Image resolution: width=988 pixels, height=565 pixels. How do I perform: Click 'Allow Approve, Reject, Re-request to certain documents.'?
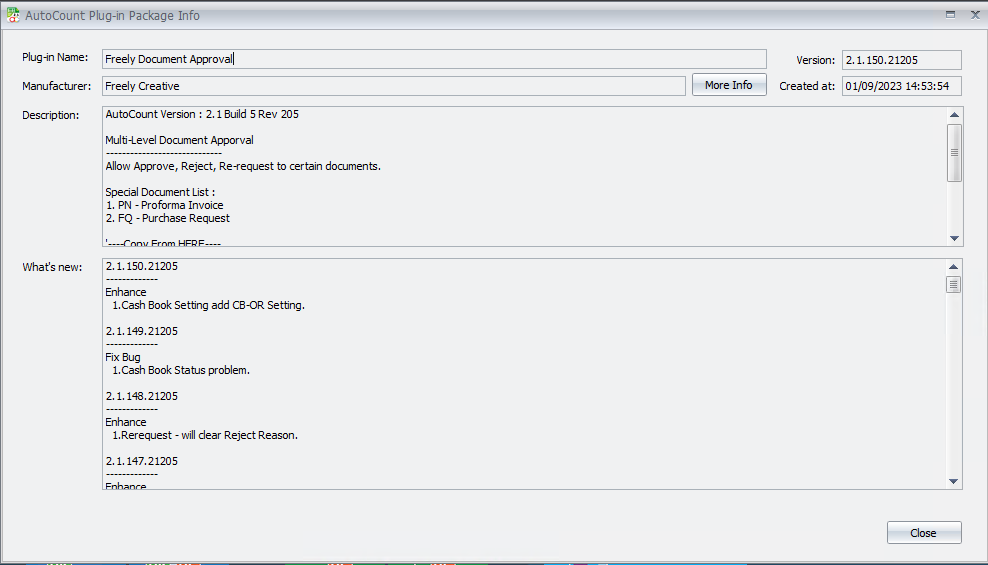tap(243, 166)
